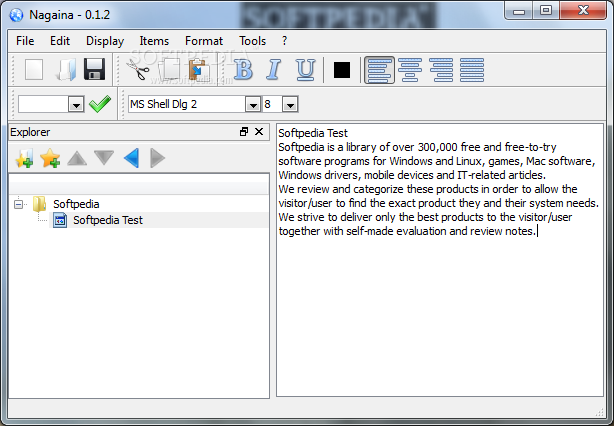Open the Items menu
The image size is (614, 426).
pos(154,41)
